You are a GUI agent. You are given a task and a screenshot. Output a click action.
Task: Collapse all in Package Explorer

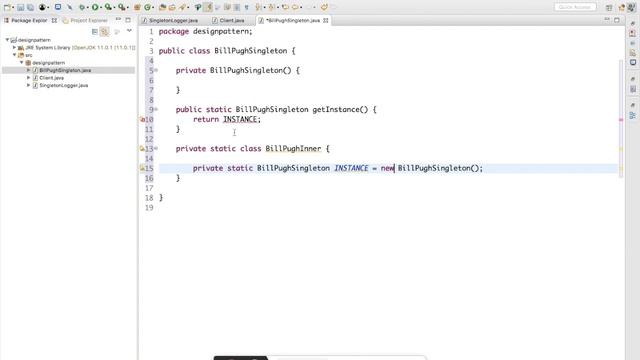point(95,31)
